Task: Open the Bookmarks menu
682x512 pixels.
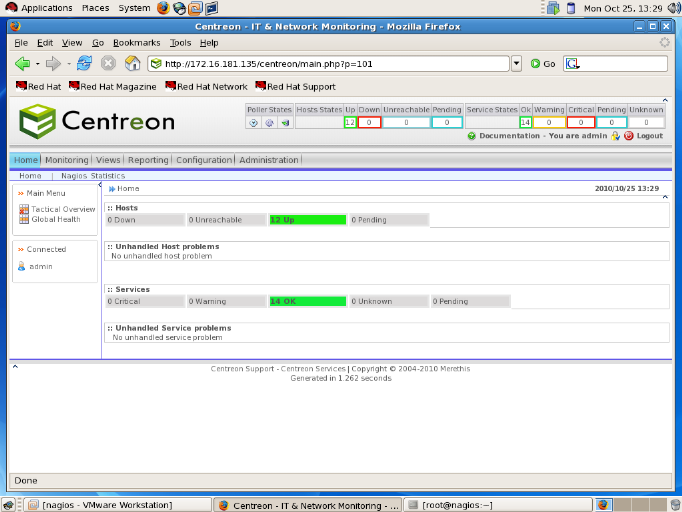Action: [137, 43]
